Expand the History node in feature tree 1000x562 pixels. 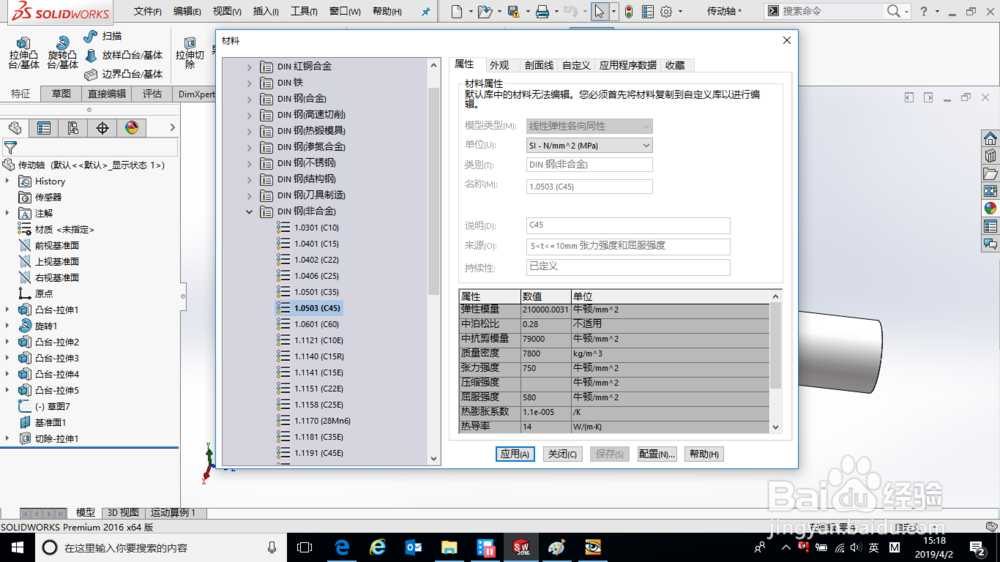8,181
